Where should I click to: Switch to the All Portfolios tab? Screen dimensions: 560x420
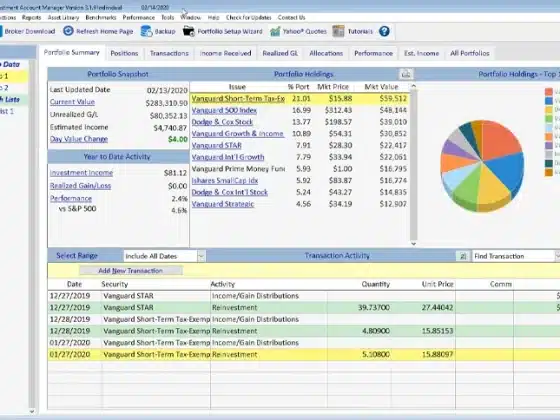pos(470,53)
